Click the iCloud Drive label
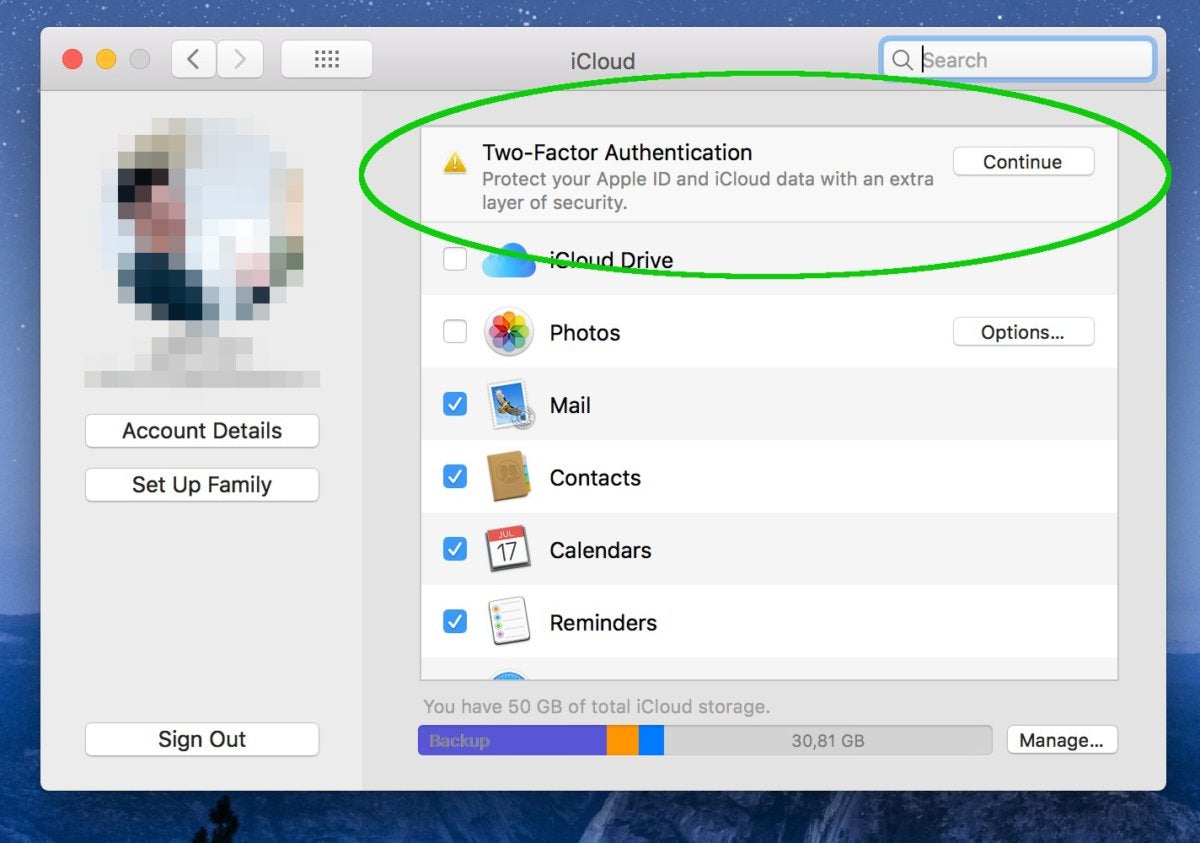 (x=611, y=260)
